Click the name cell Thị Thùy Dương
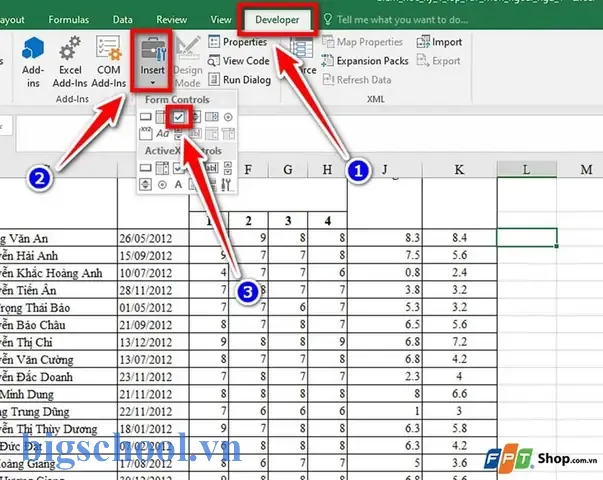The image size is (603, 480). (58, 428)
